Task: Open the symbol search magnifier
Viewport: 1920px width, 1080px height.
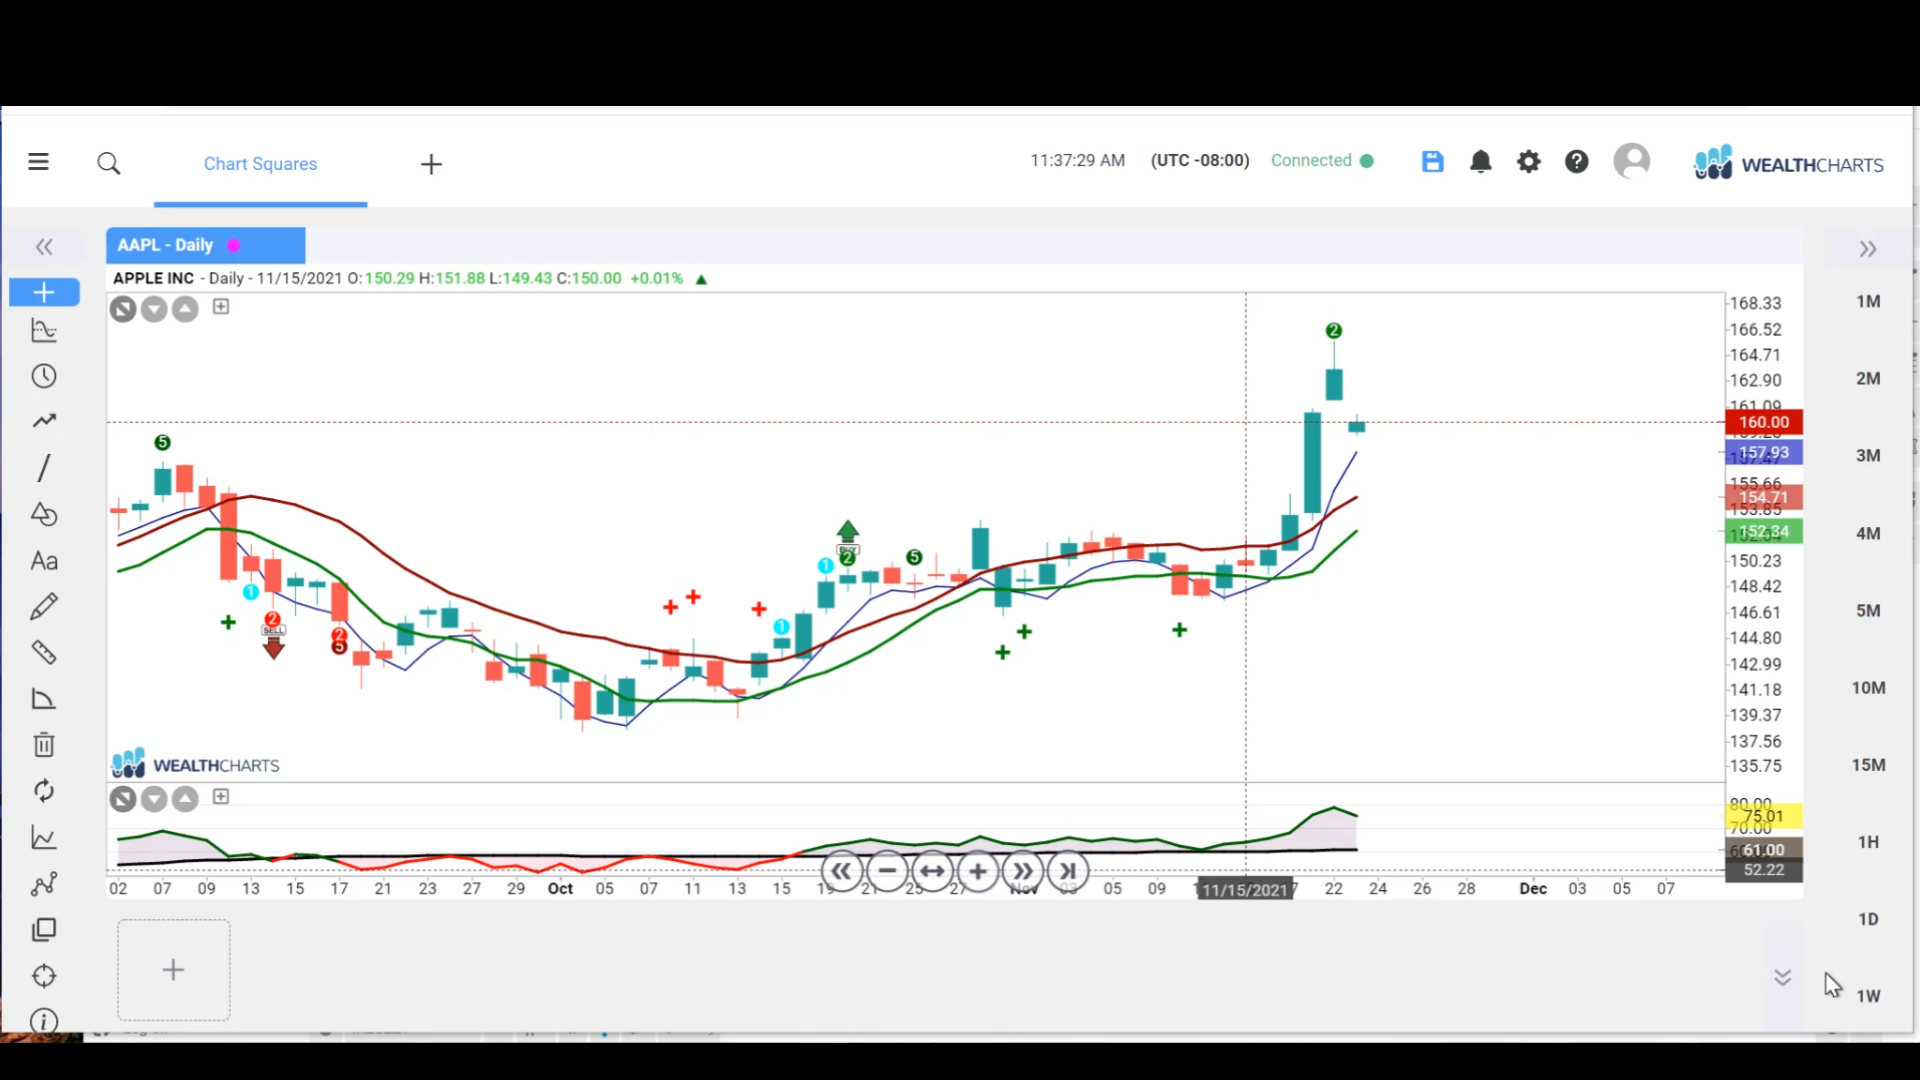Action: 109,163
